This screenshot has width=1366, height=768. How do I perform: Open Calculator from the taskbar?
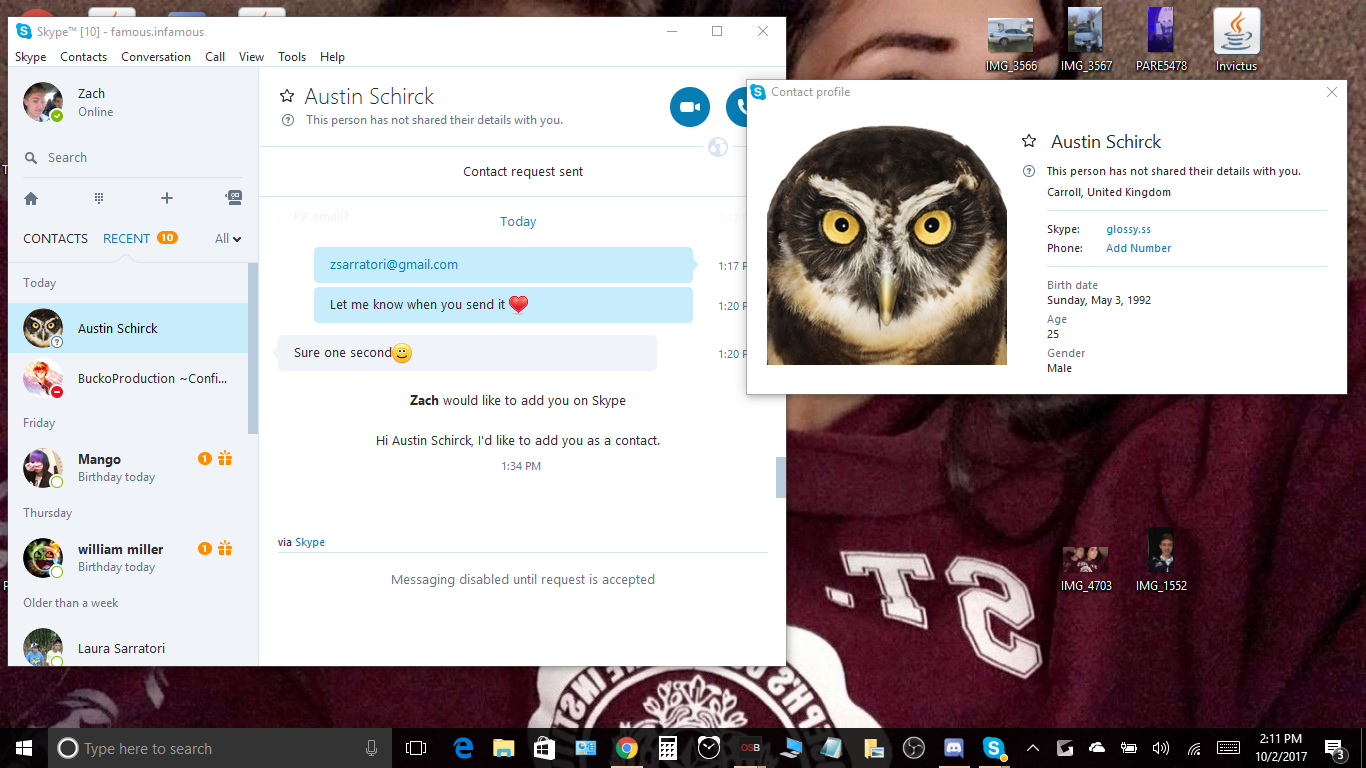pyautogui.click(x=668, y=748)
